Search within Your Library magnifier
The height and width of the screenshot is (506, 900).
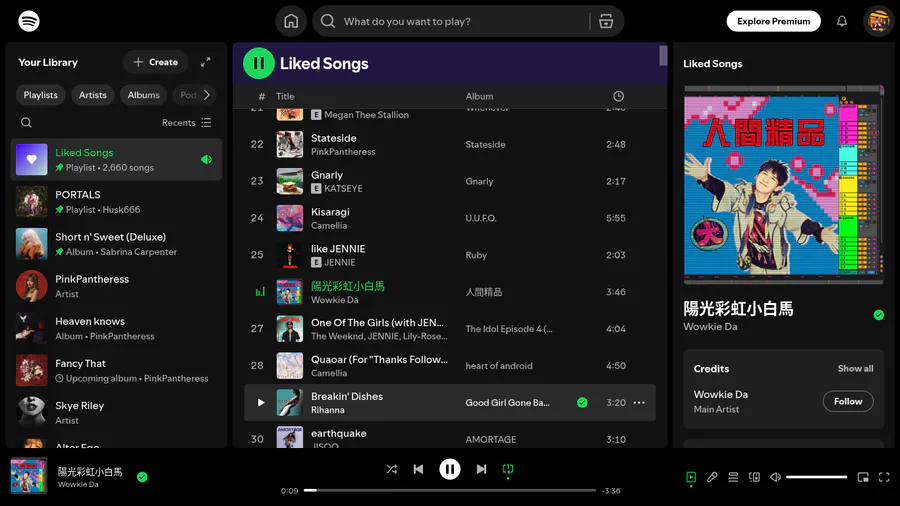coord(26,122)
